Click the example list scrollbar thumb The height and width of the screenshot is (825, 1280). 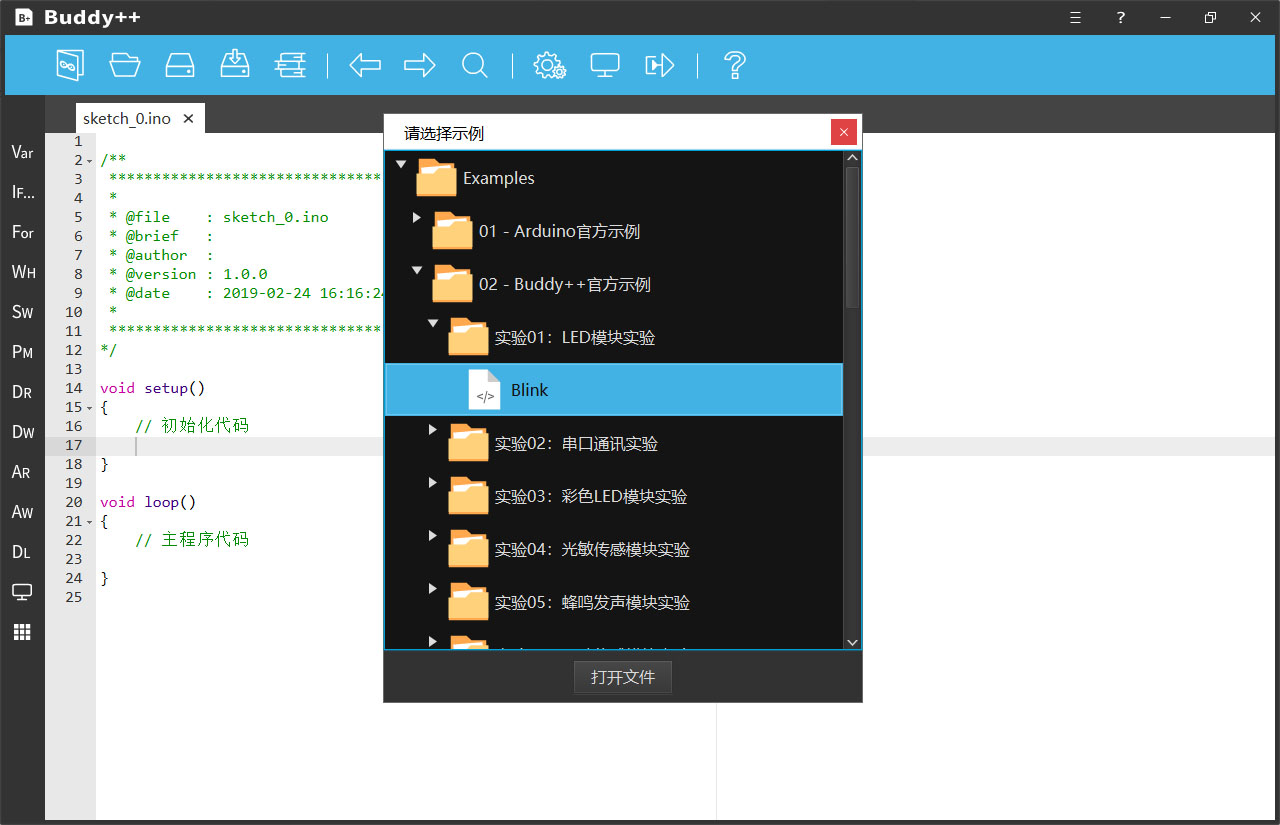pyautogui.click(x=852, y=237)
